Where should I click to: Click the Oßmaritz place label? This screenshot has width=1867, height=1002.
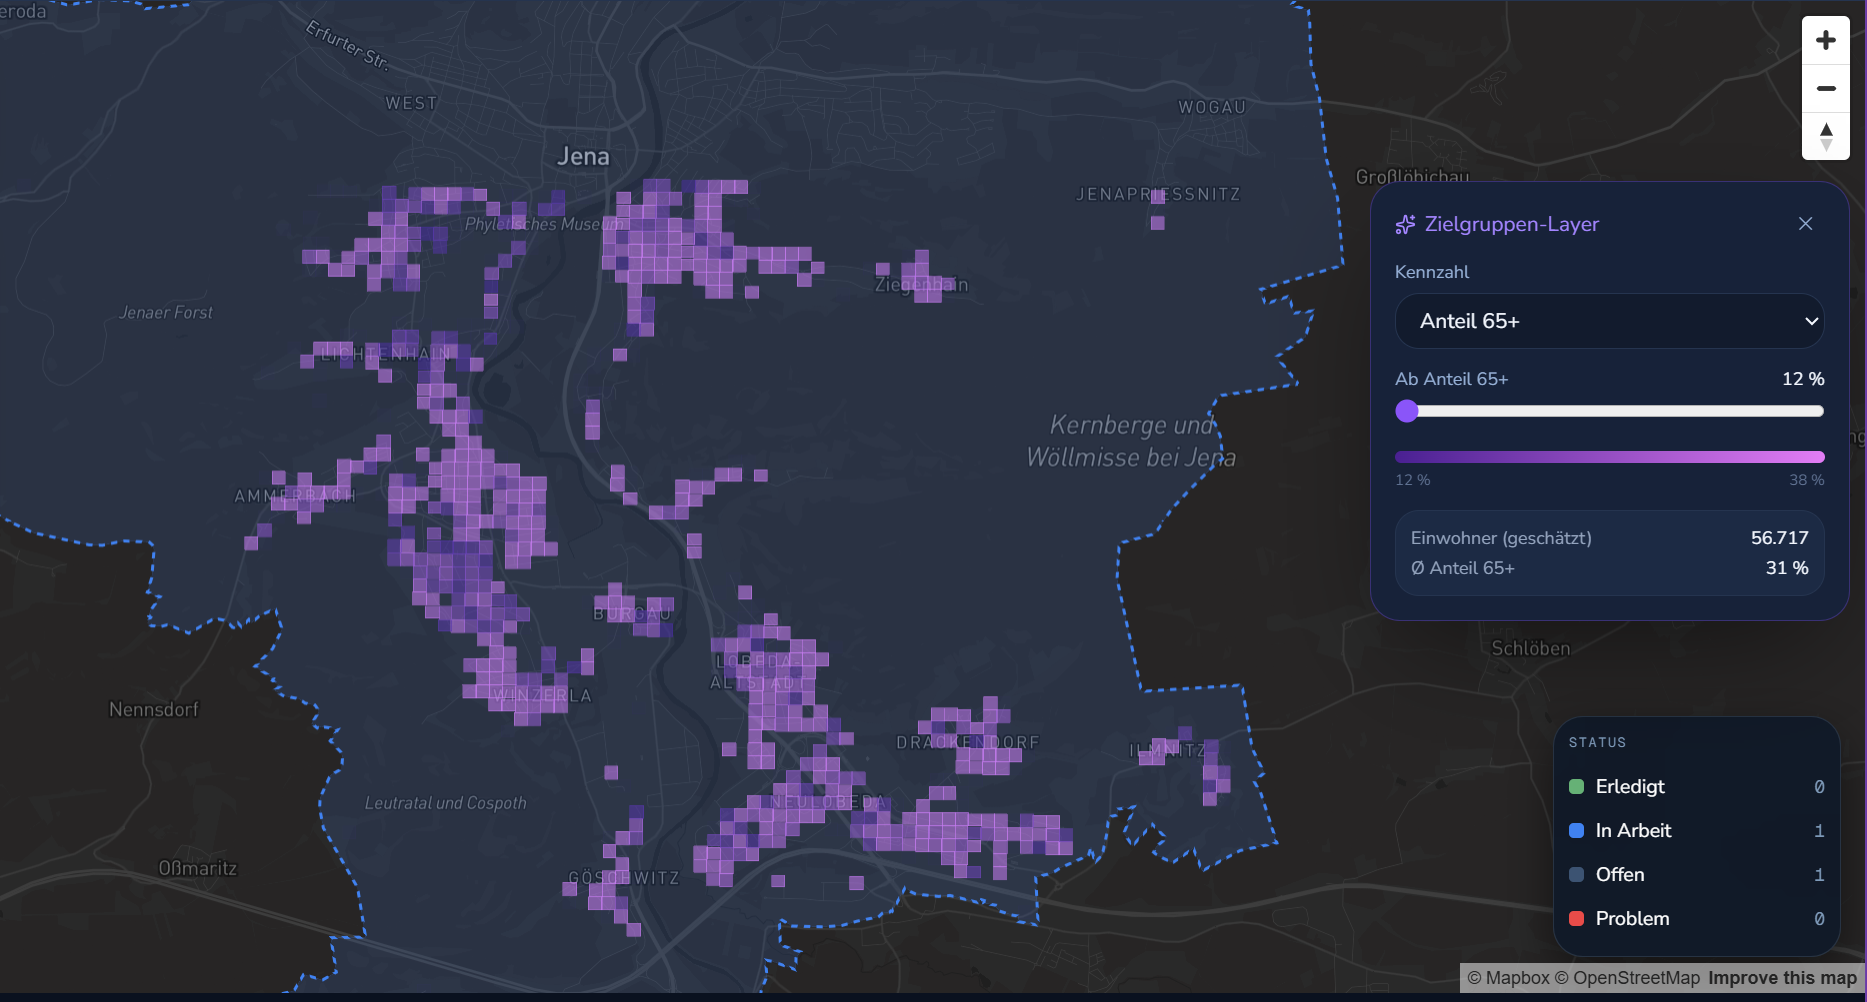coord(197,868)
